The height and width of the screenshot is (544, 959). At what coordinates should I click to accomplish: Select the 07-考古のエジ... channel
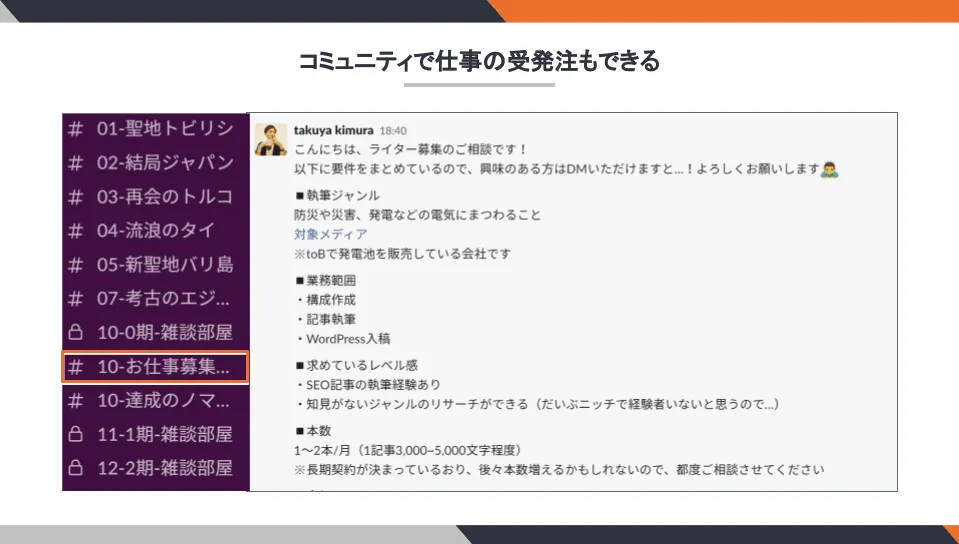[x=155, y=299]
